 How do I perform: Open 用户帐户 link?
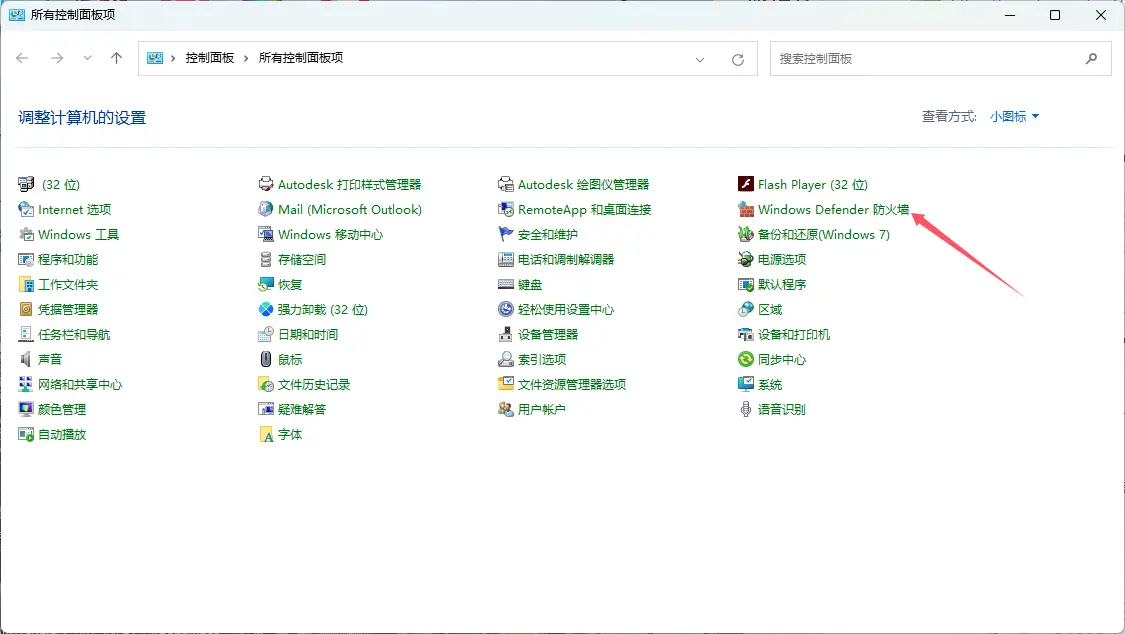click(x=542, y=410)
